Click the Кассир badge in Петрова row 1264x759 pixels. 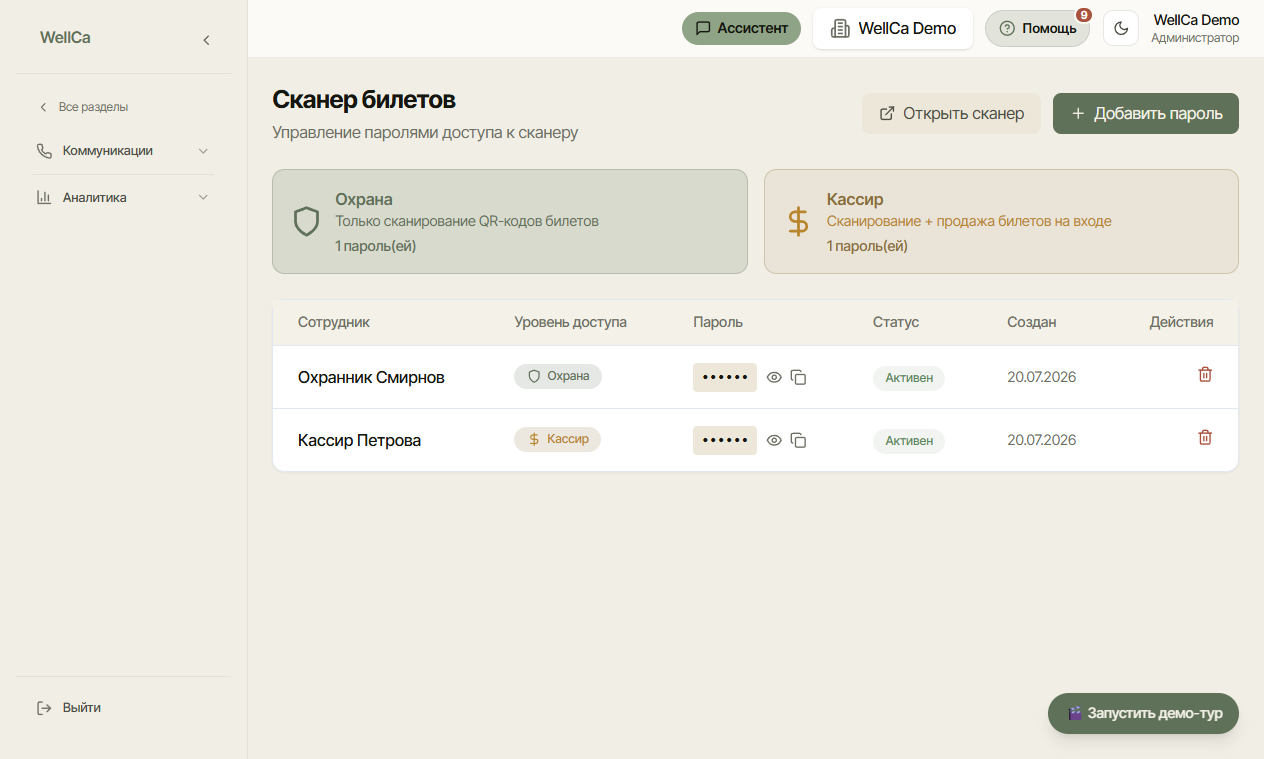click(557, 439)
